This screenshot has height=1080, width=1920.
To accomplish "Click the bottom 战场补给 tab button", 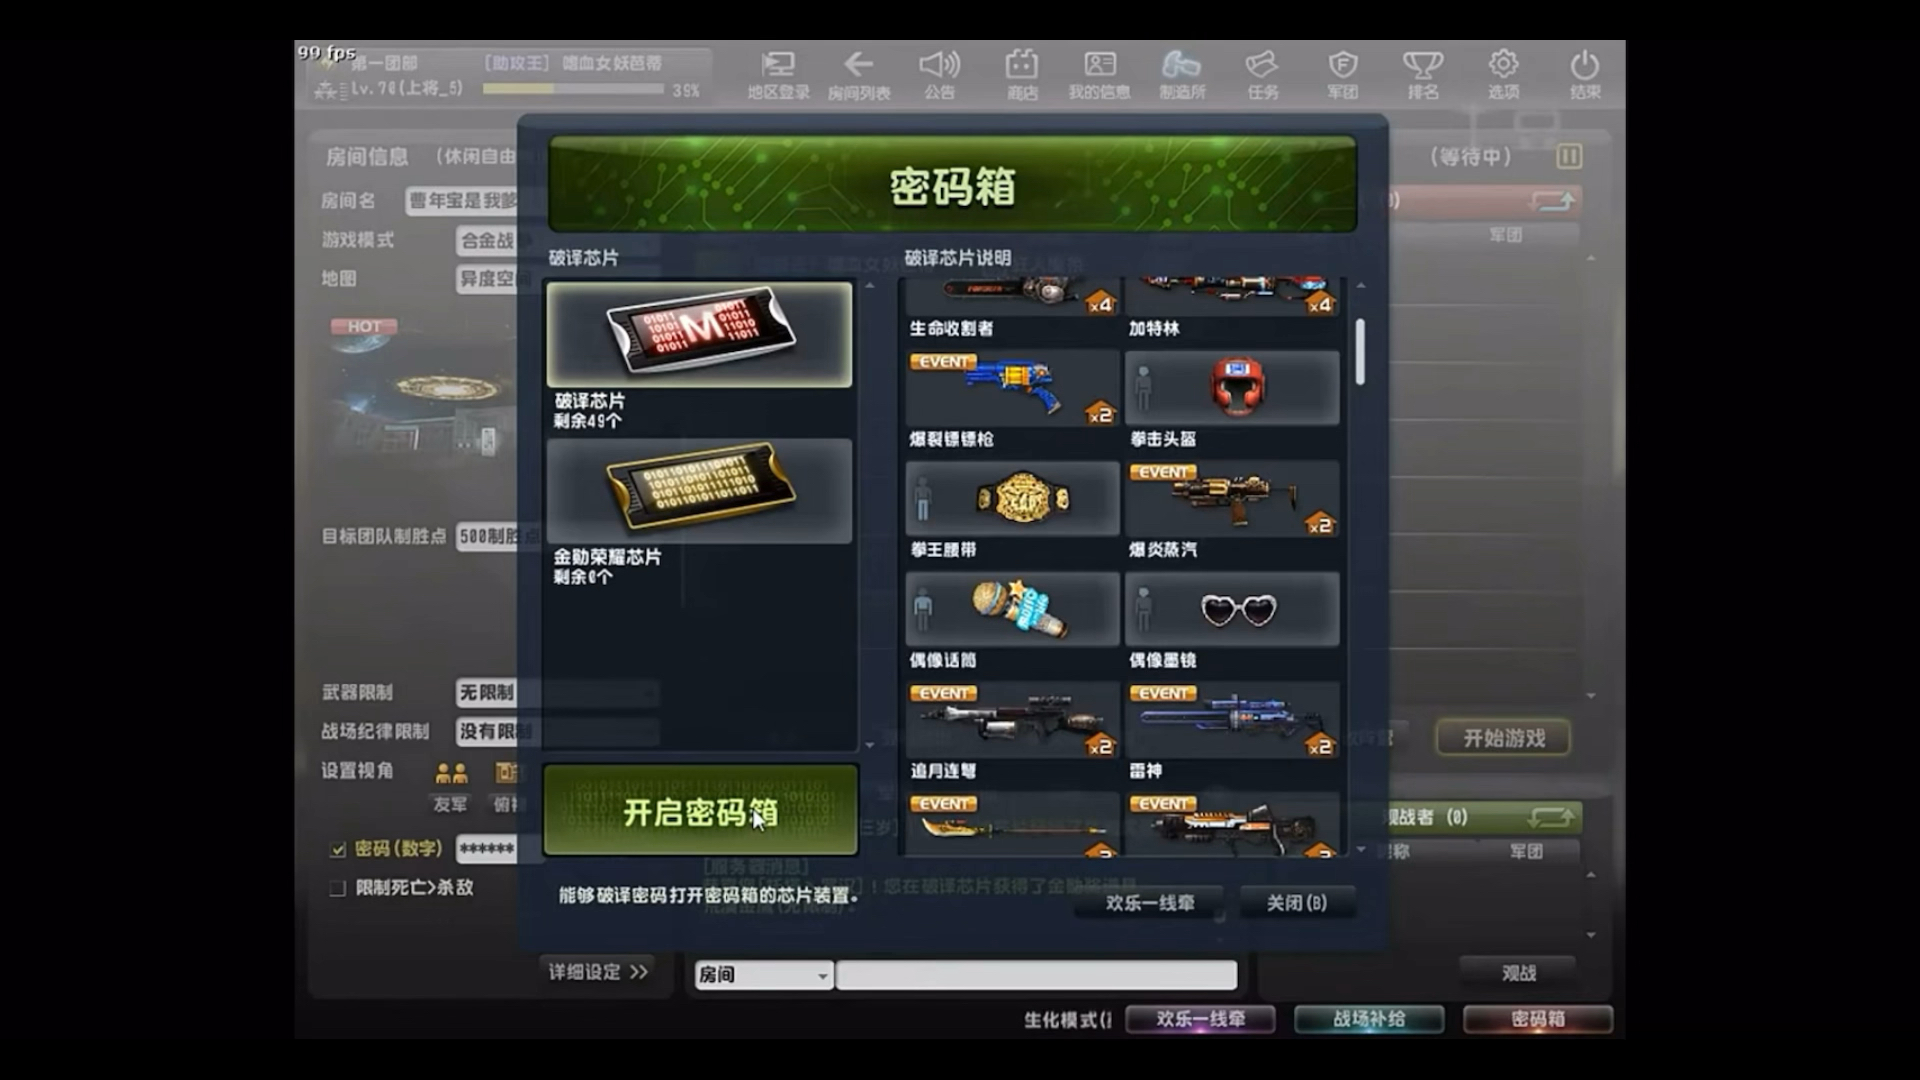I will 1369,1019.
